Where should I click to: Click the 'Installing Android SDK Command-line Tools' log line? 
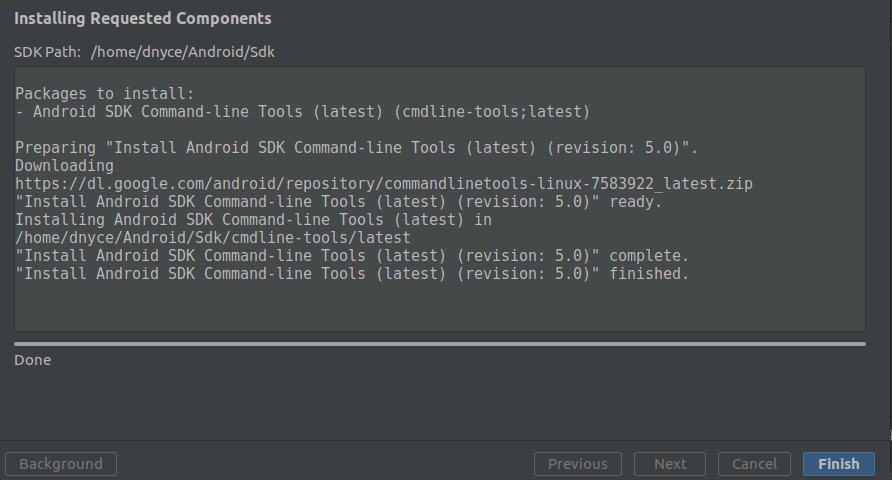point(254,220)
